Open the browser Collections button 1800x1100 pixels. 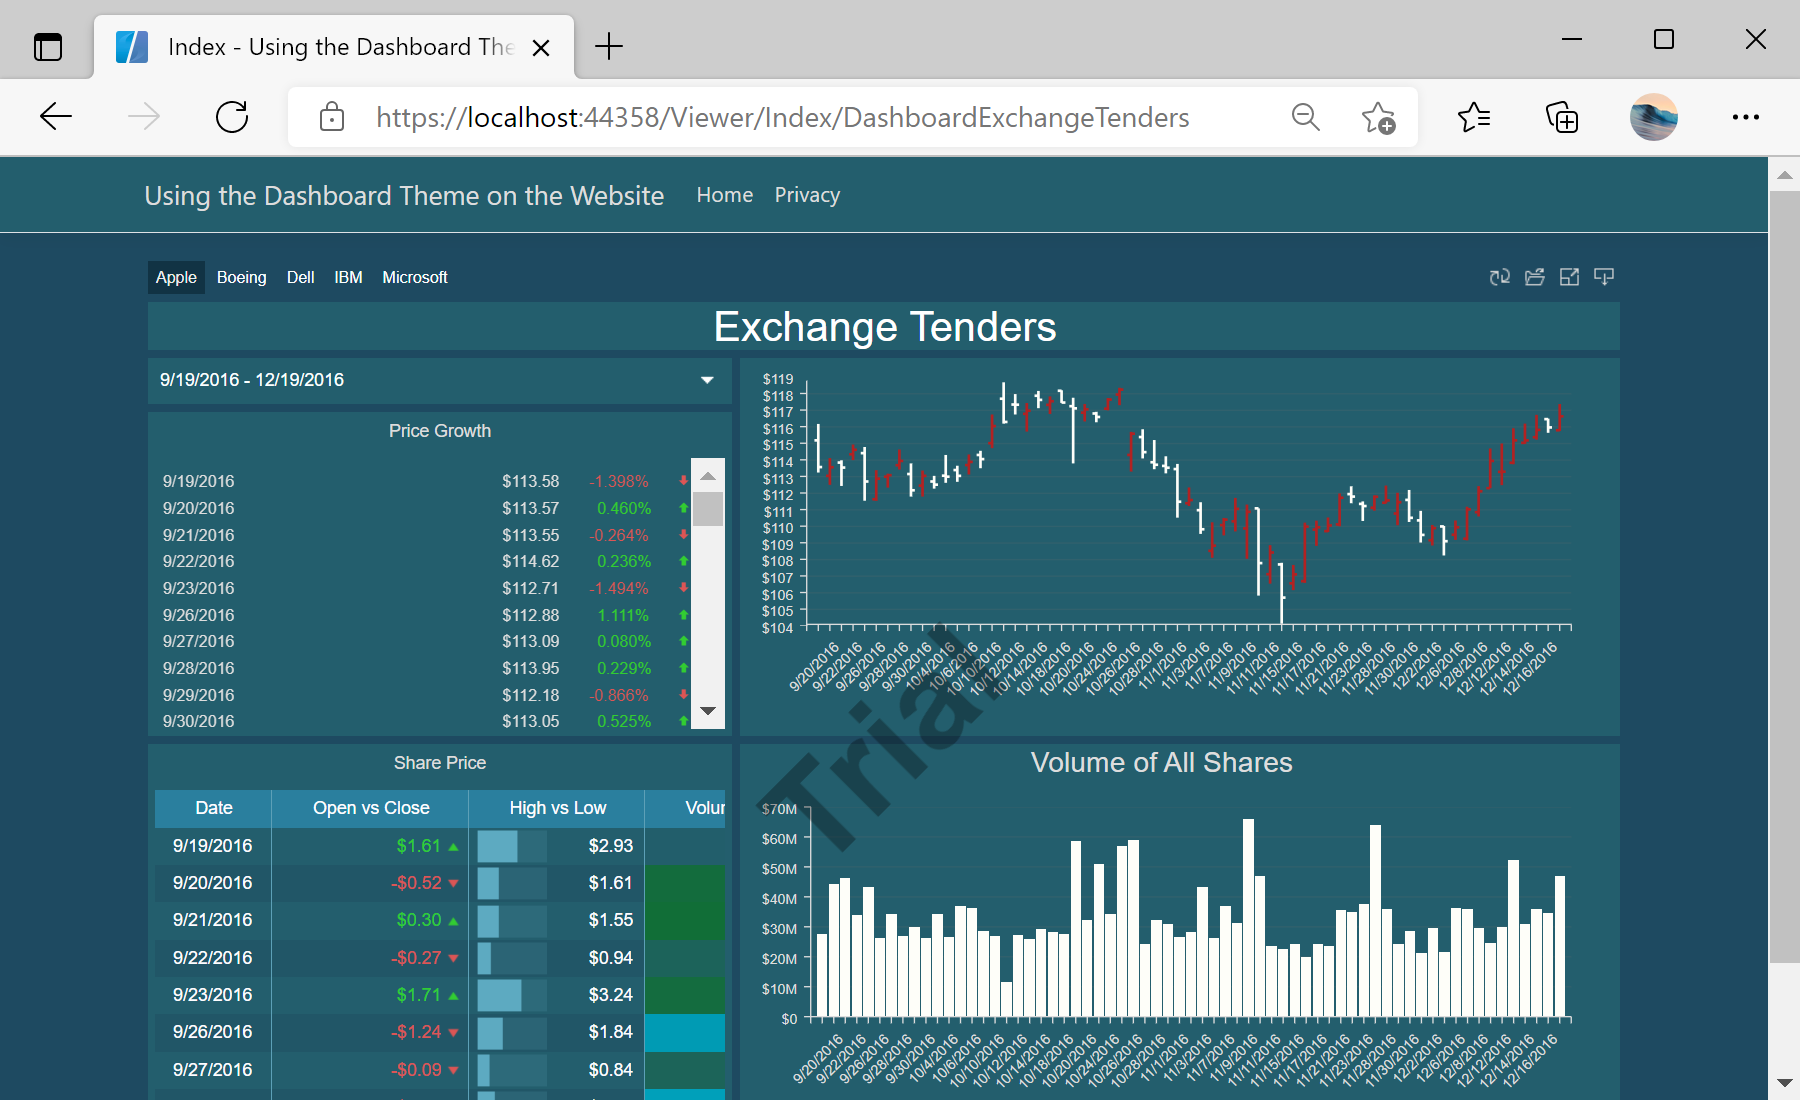coord(1561,117)
